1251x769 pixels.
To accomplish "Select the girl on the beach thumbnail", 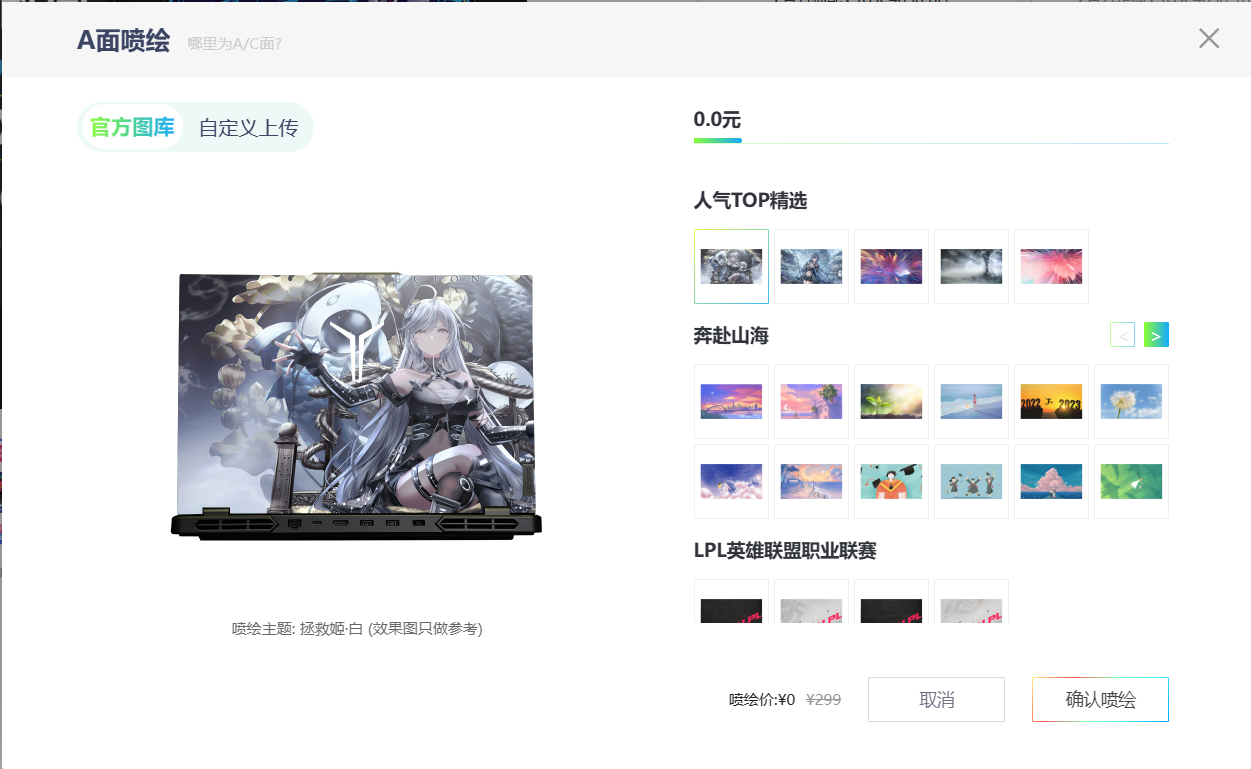I will pyautogui.click(x=971, y=401).
